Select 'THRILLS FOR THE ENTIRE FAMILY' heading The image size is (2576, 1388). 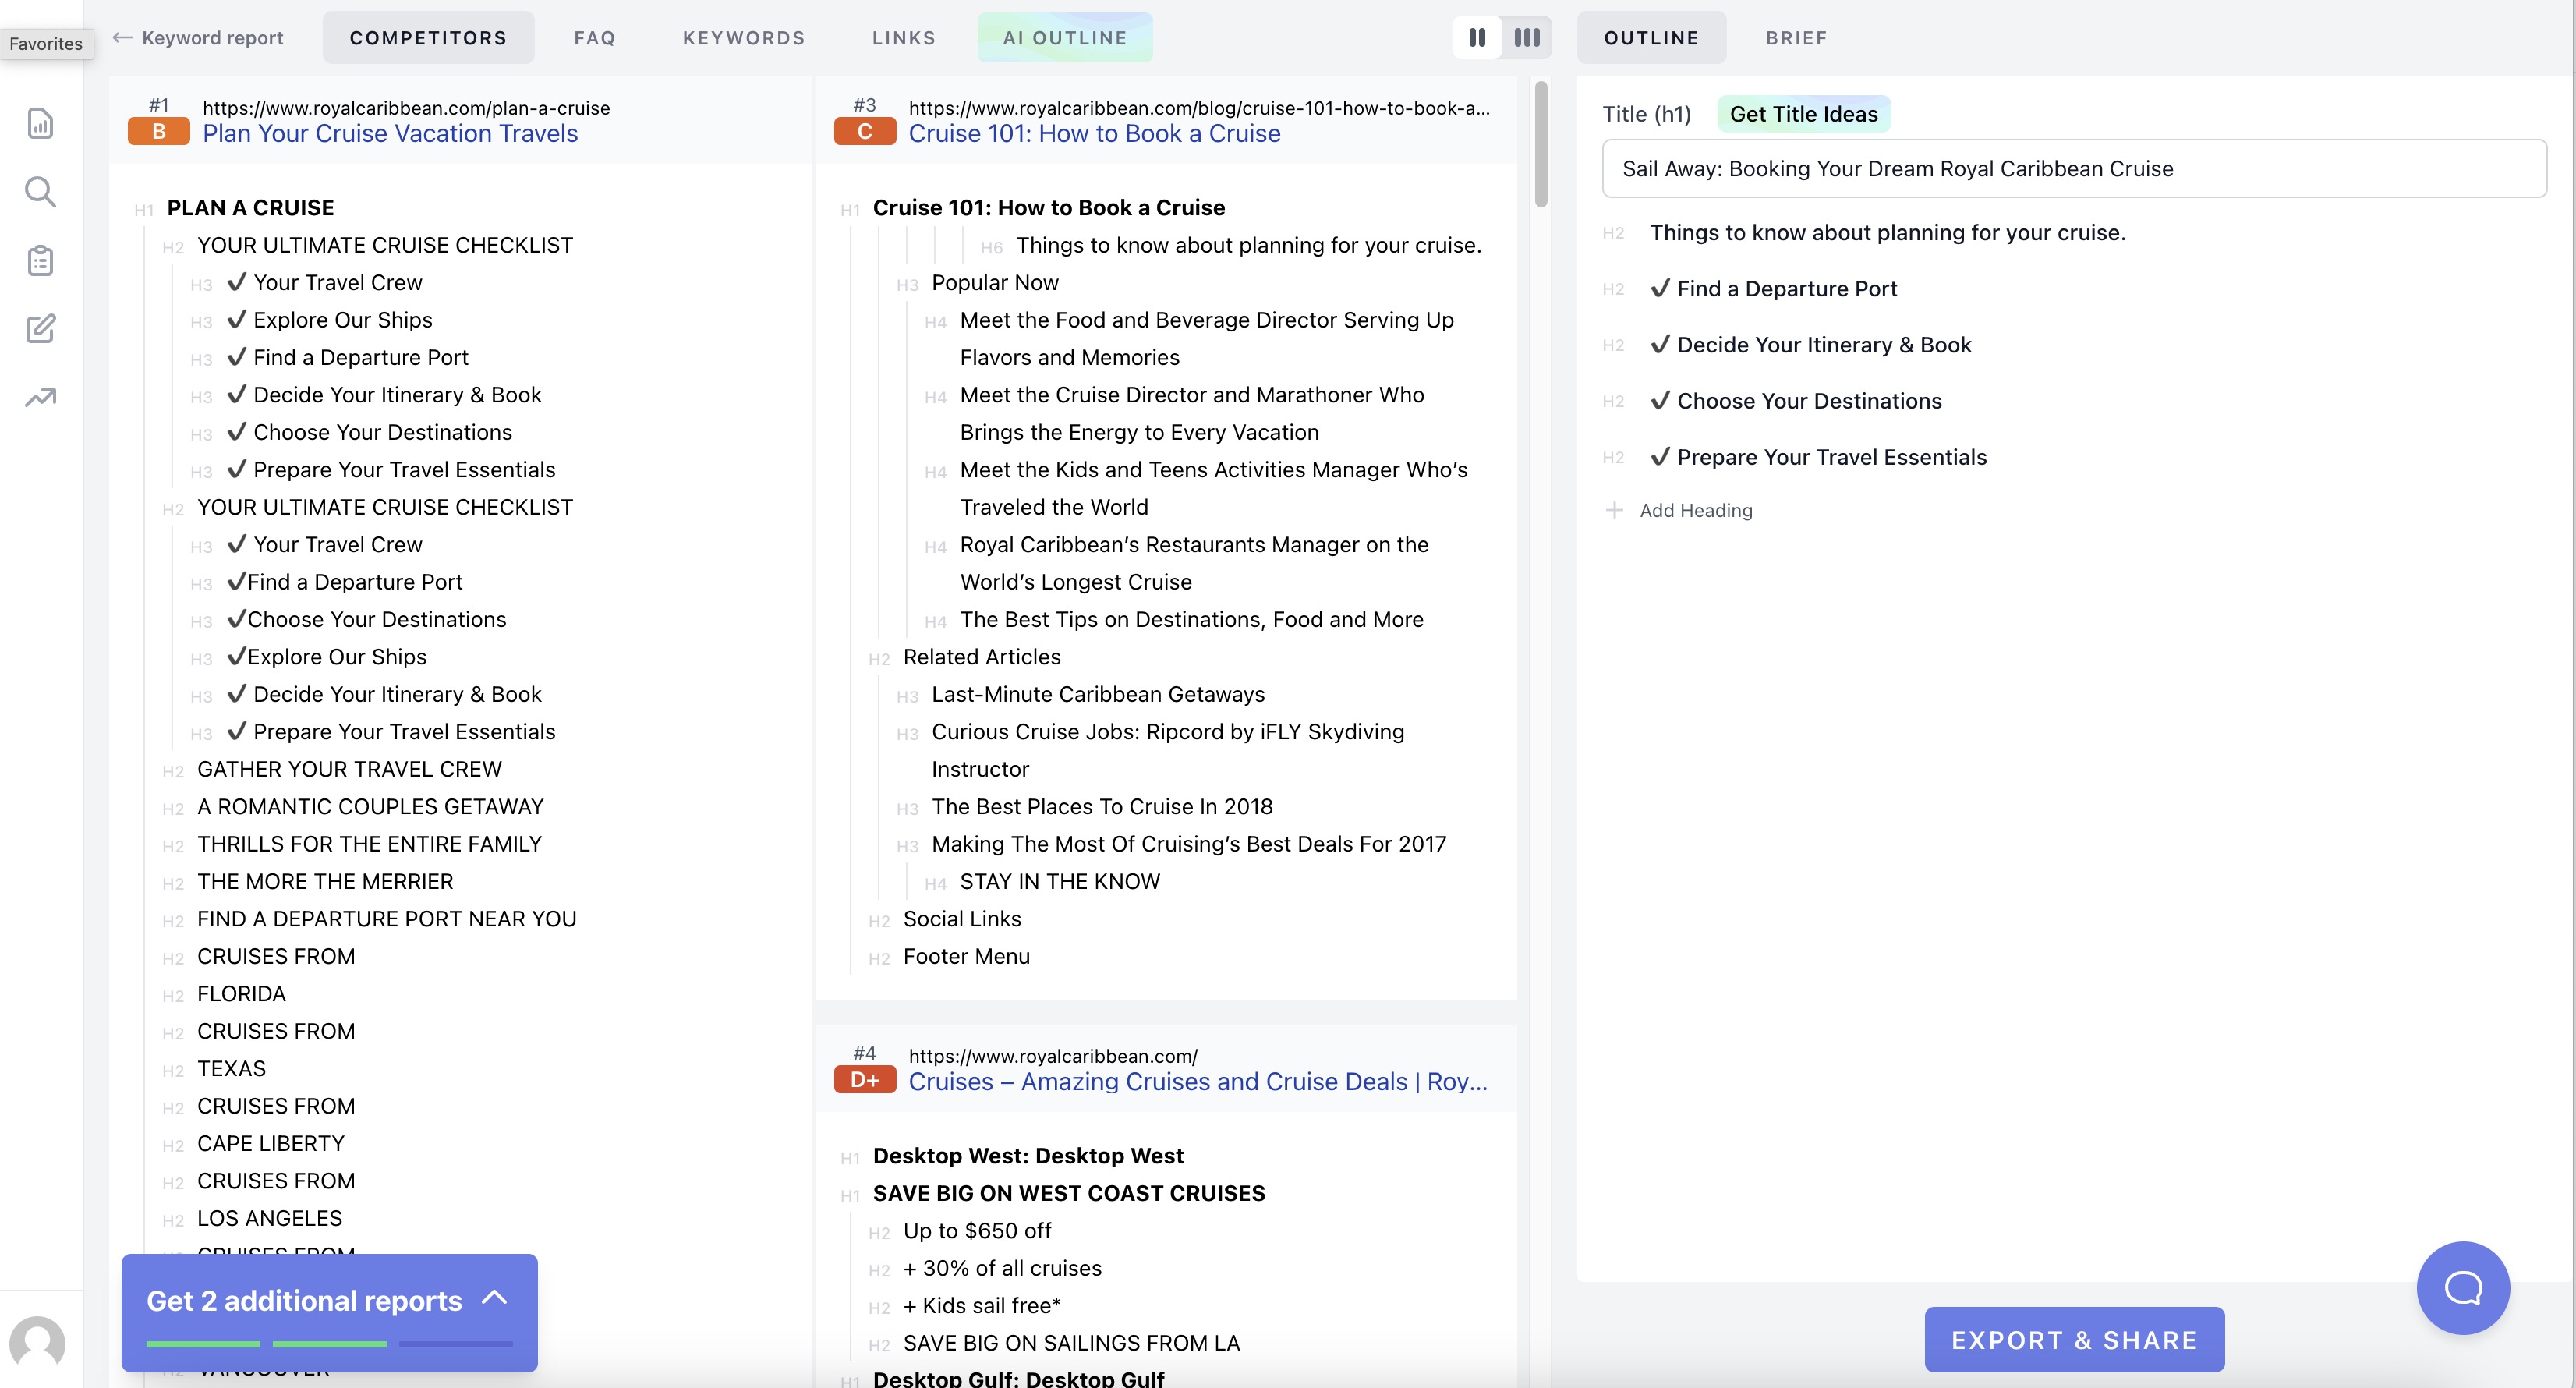coord(369,844)
